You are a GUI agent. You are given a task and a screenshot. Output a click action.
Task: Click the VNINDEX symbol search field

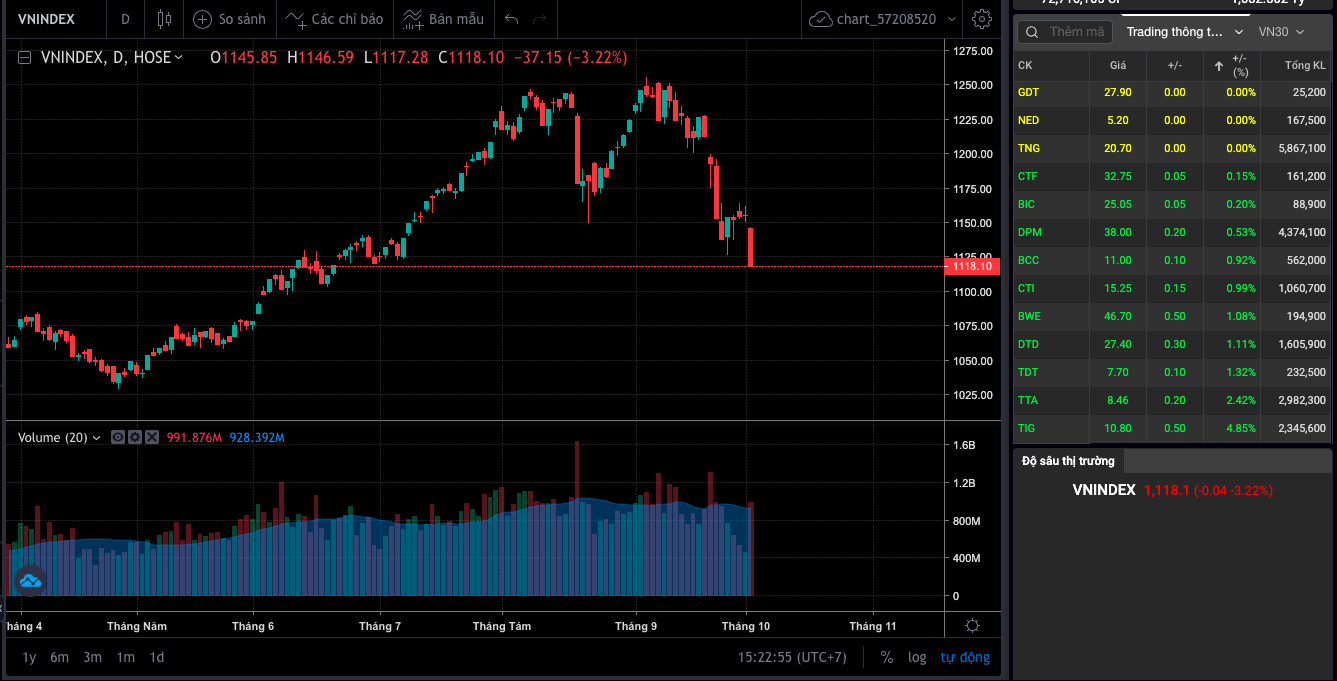coord(55,19)
